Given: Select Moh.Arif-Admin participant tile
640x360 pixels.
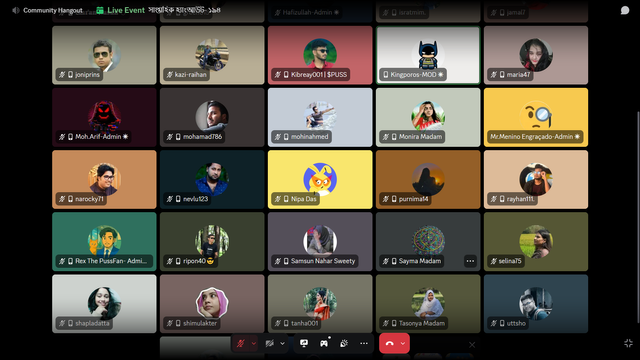Looking at the screenshot, I should point(104,117).
